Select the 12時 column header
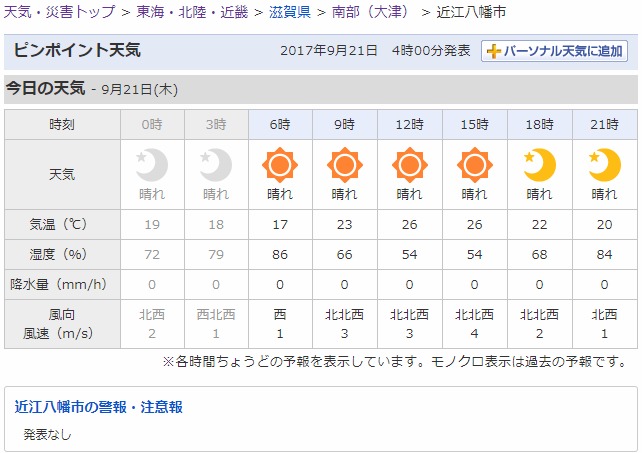Screen dimensions: 642x453 [410, 124]
